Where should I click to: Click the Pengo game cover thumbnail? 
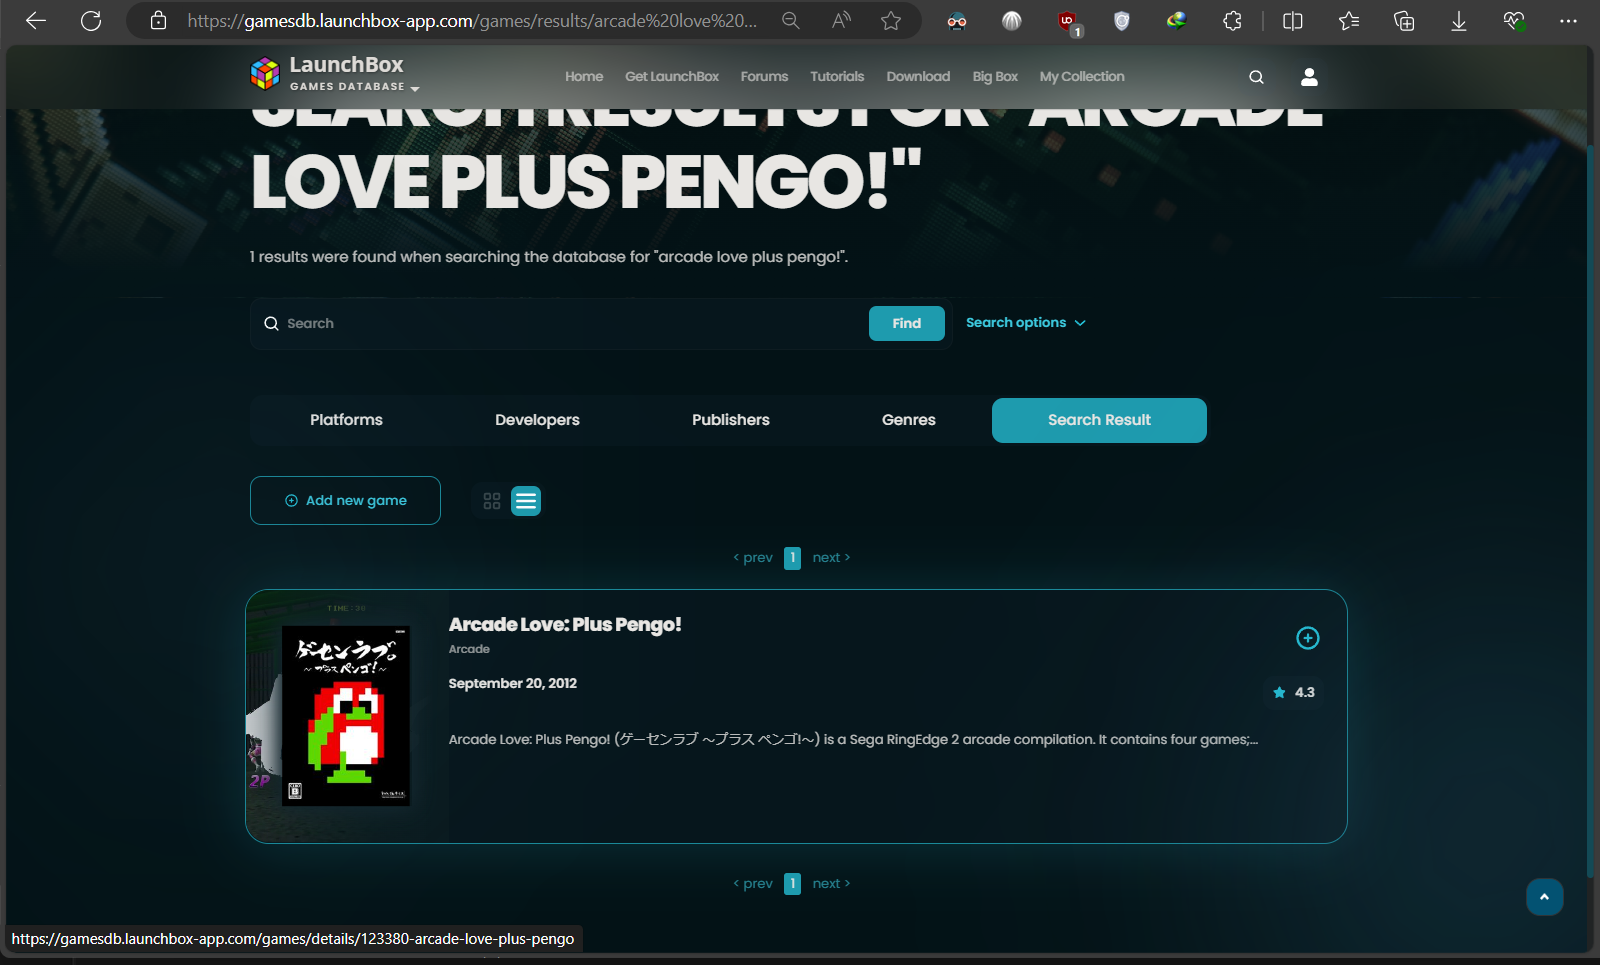(346, 716)
